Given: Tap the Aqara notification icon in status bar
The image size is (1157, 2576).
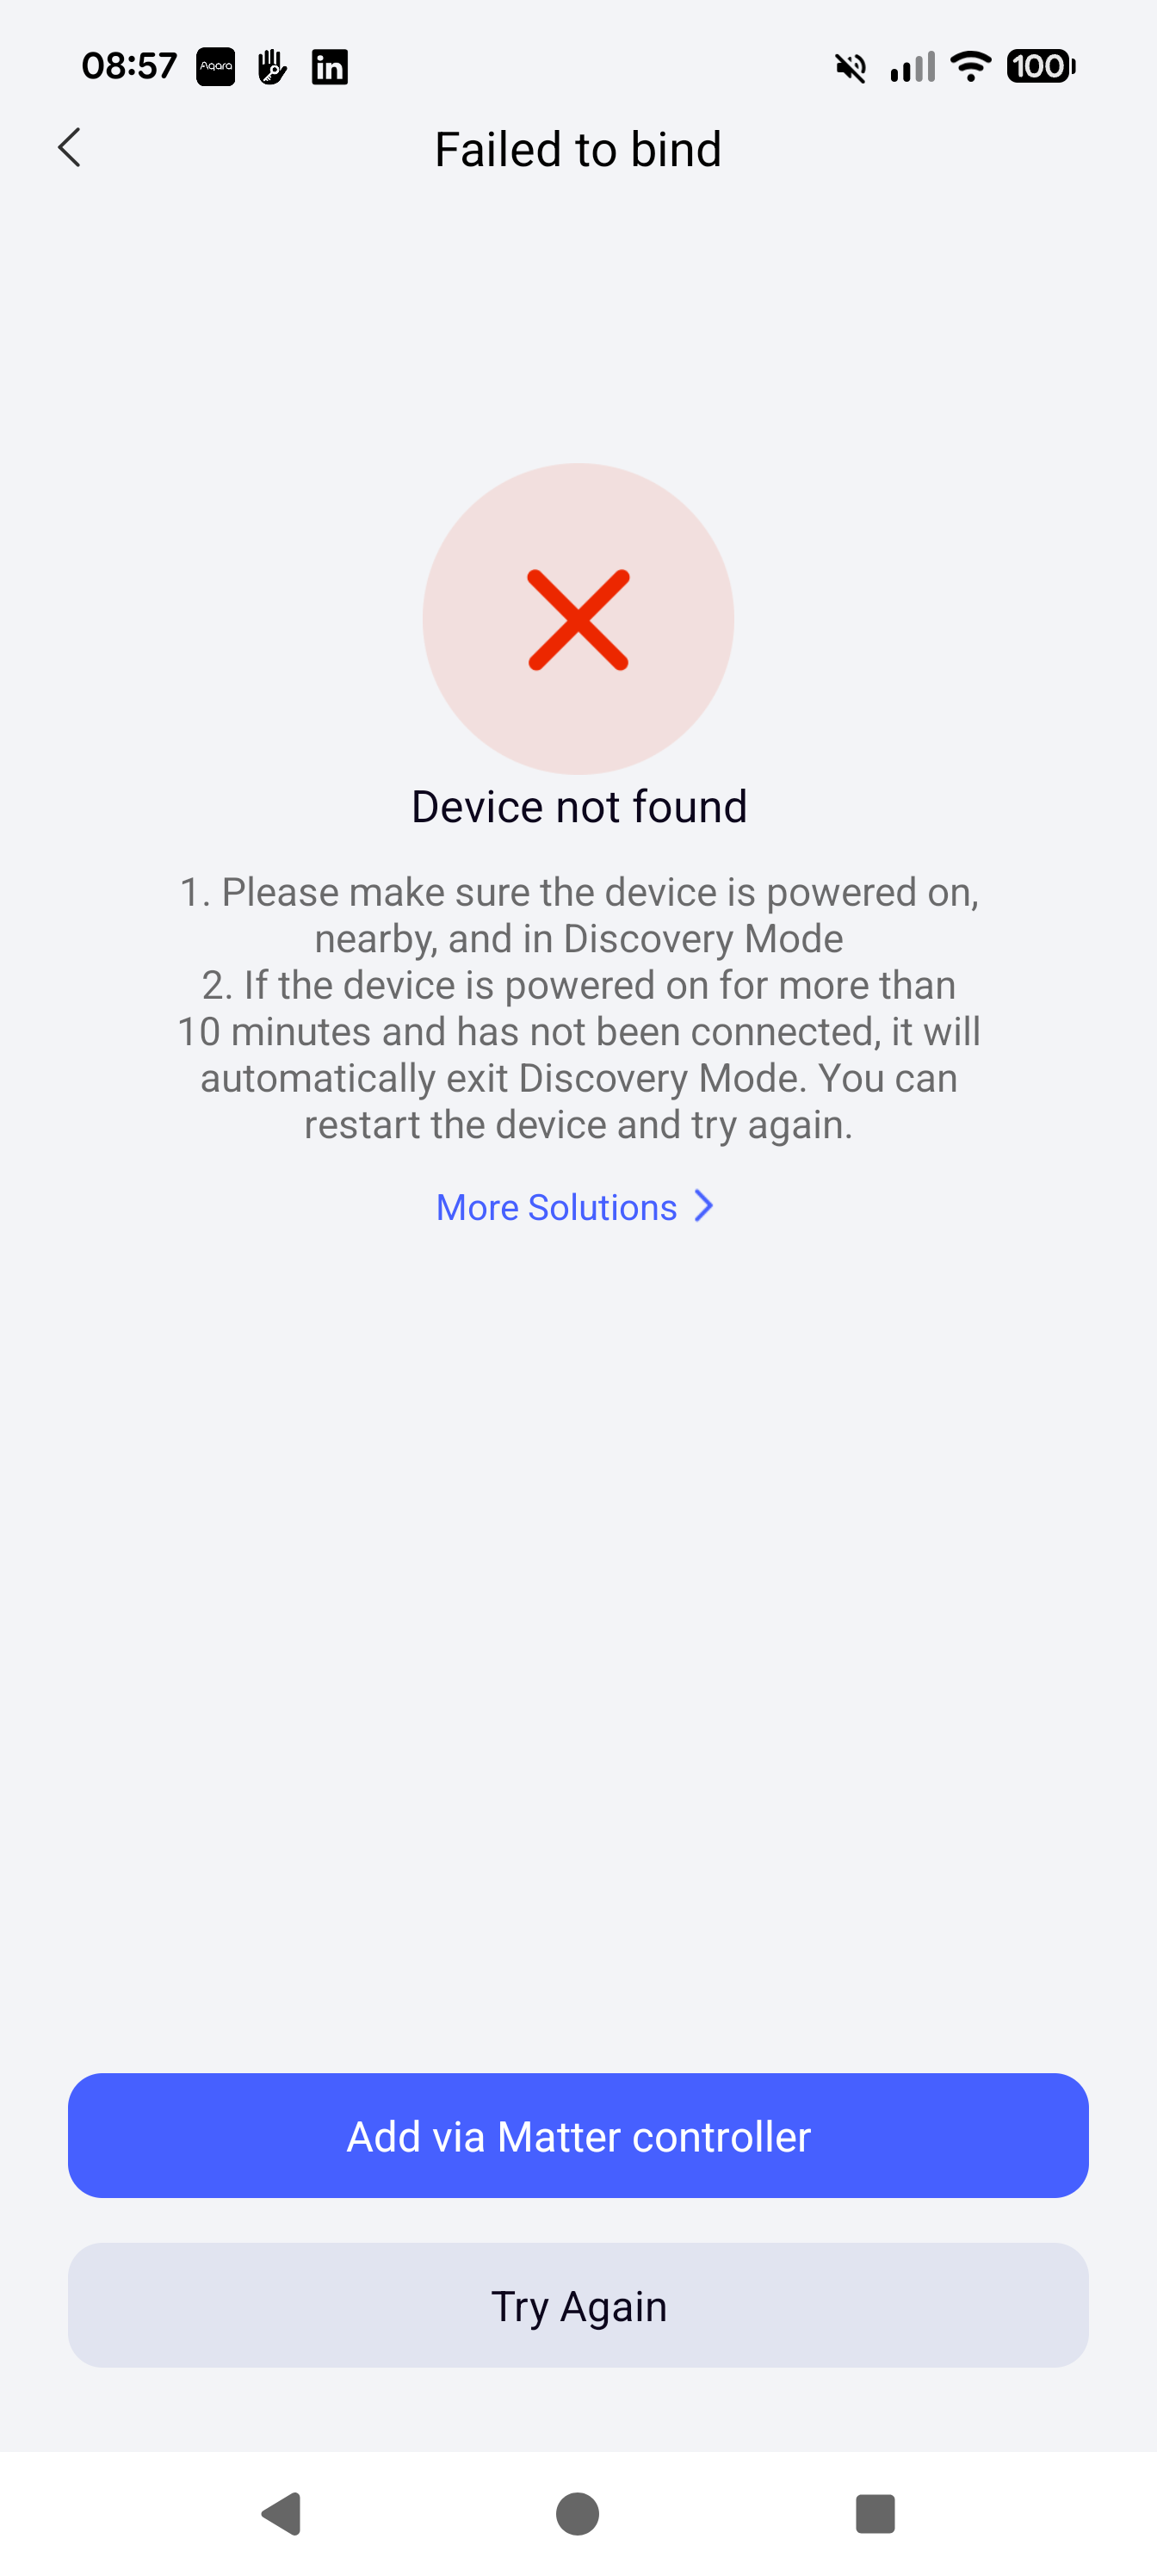Looking at the screenshot, I should click(x=215, y=67).
